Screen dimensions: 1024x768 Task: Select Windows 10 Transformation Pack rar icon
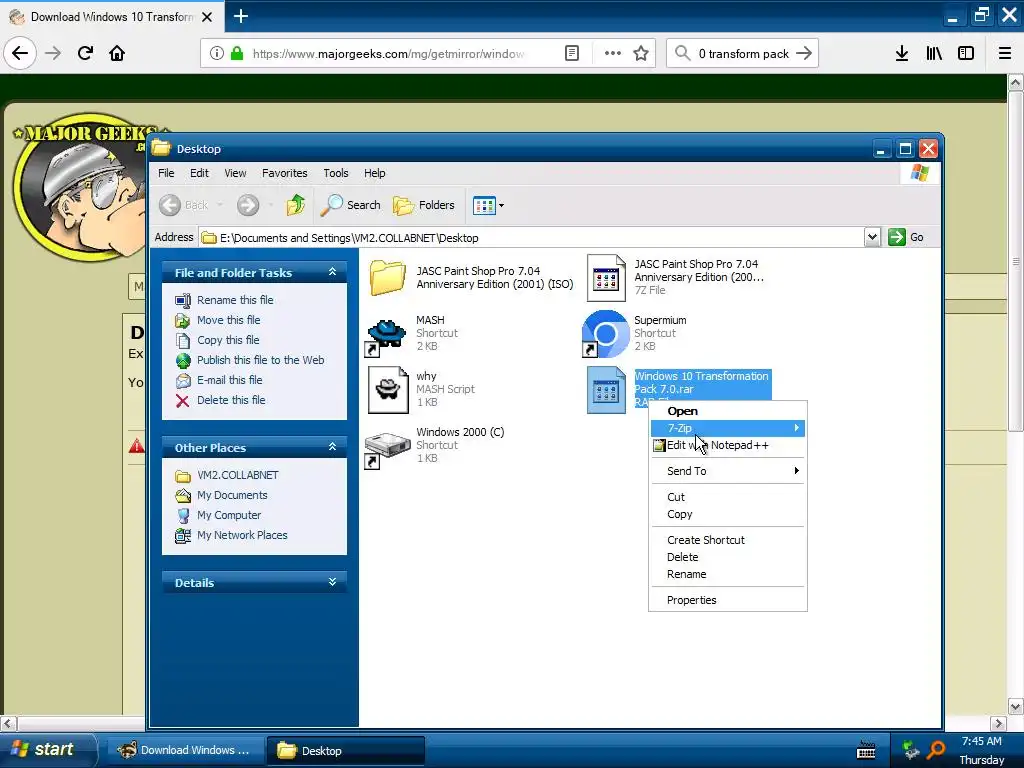pyautogui.click(x=605, y=390)
